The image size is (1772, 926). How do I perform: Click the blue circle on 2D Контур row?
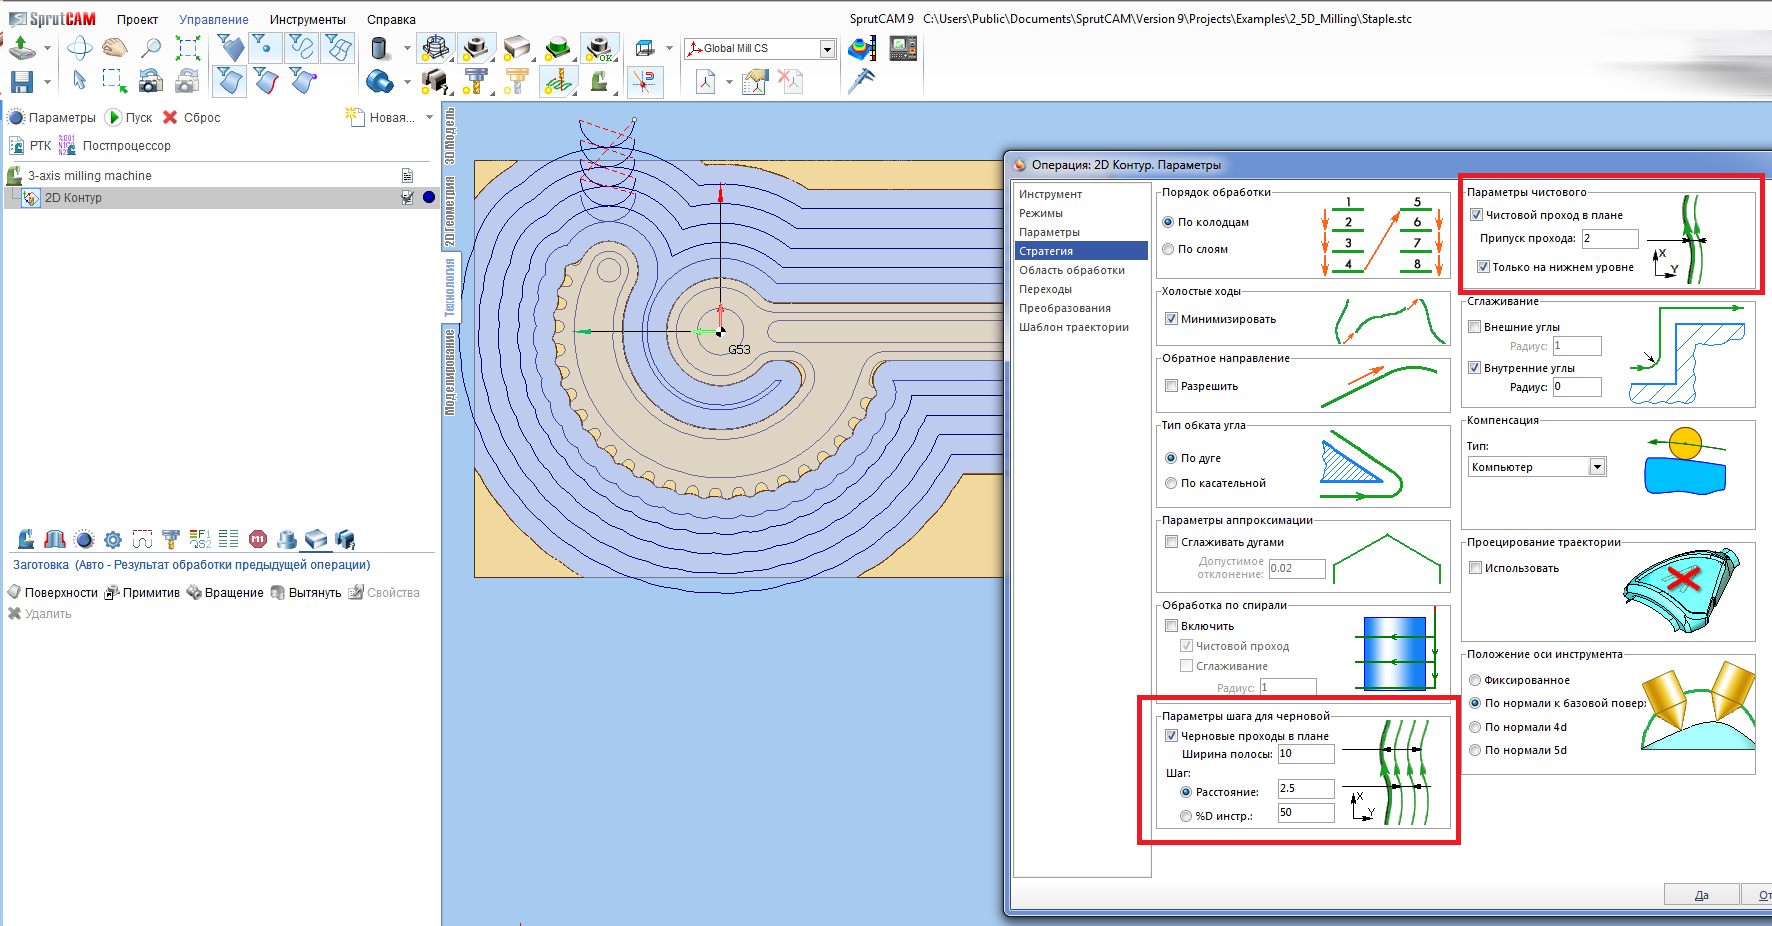[x=429, y=197]
